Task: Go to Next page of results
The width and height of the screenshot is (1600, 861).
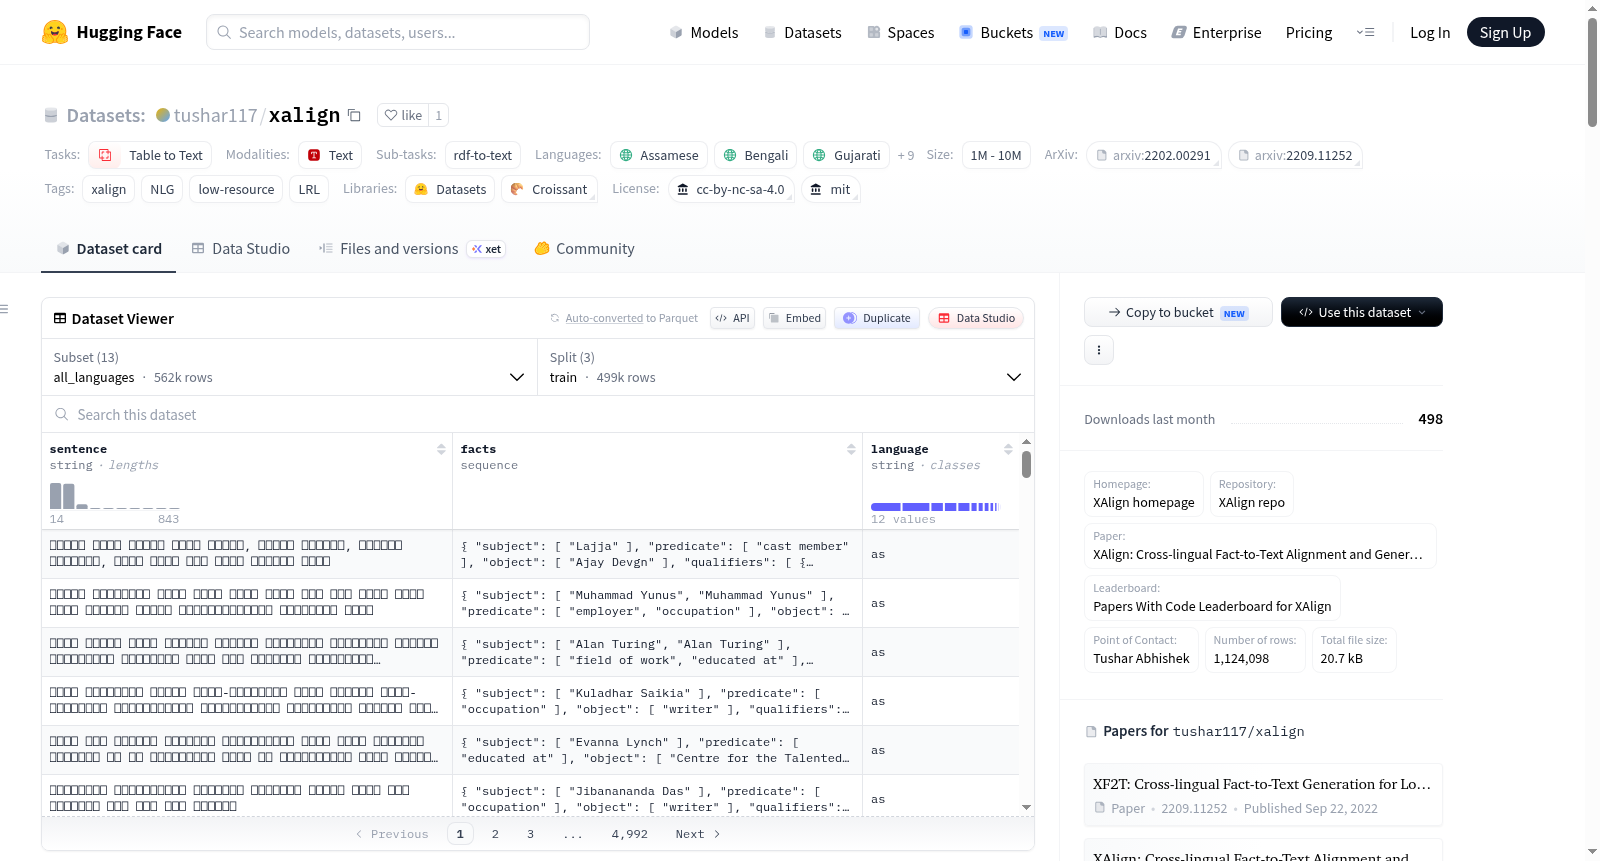Action: tap(698, 834)
